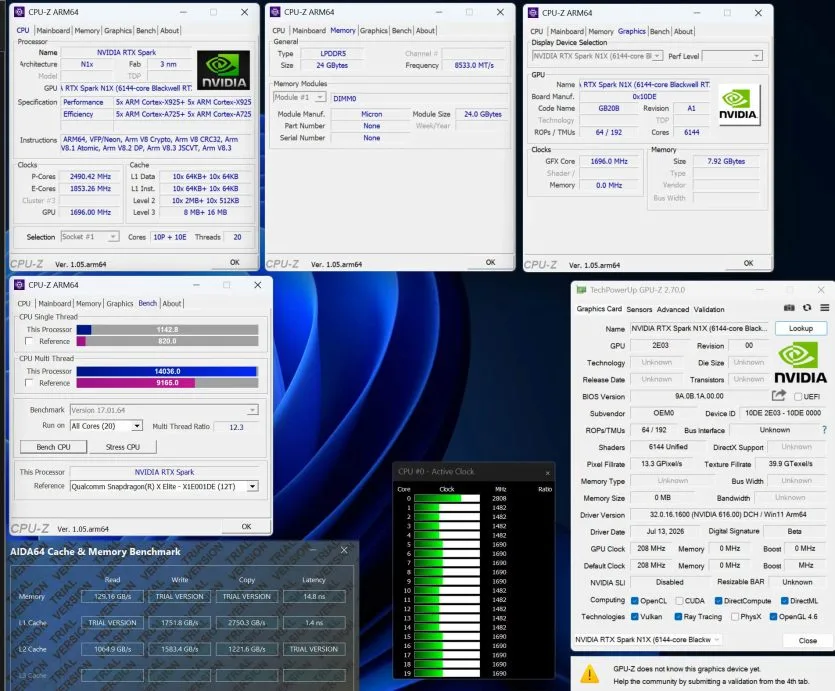Click the BIOS export share icon in GPU-Z
The height and width of the screenshot is (691, 835).
point(779,396)
